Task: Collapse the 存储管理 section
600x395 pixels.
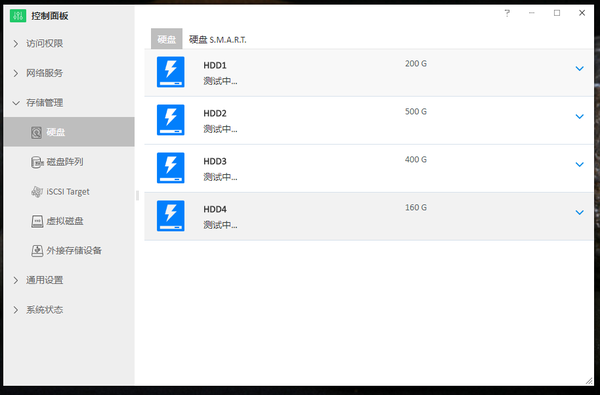Action: (x=16, y=103)
